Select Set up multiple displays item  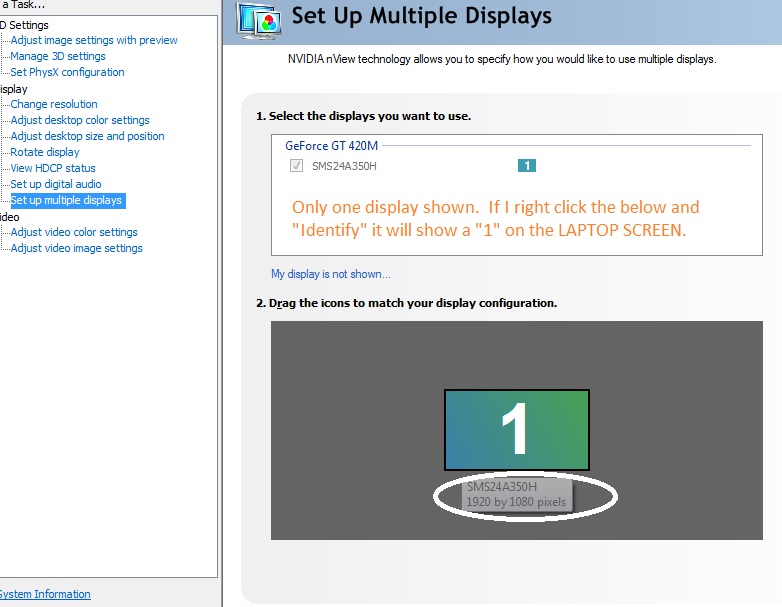coord(68,200)
